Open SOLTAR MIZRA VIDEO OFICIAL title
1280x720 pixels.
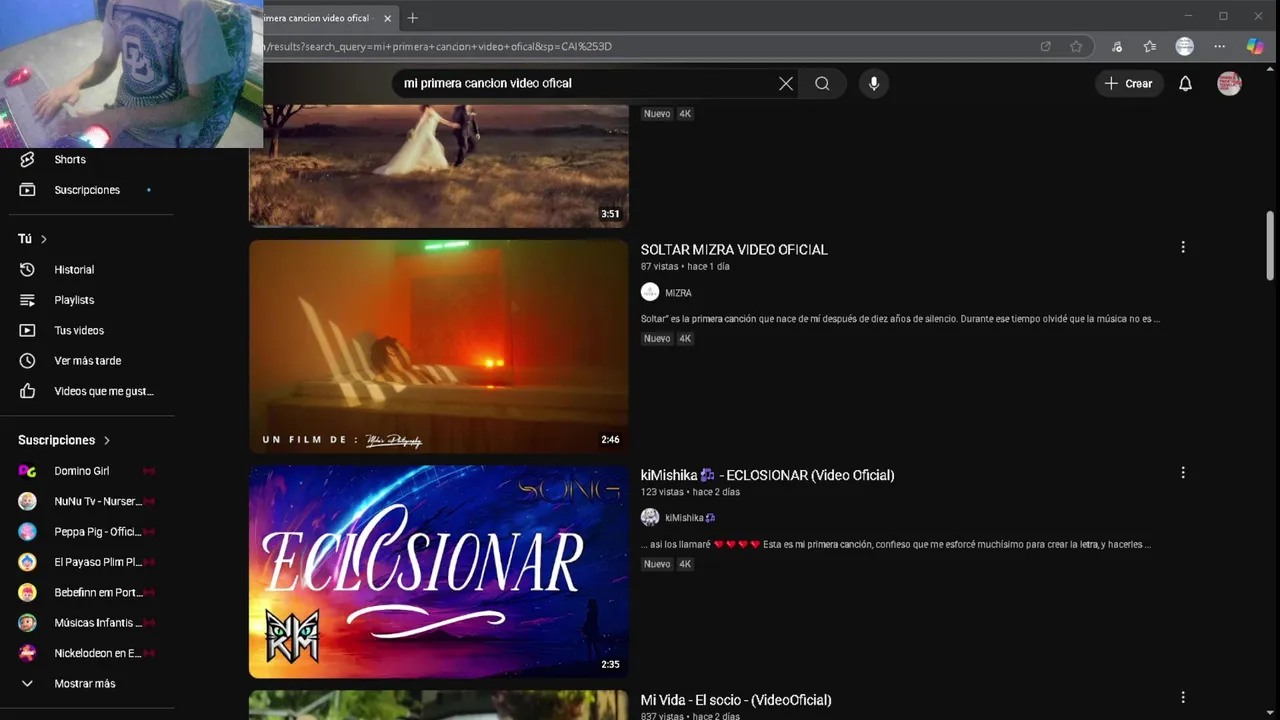coord(734,250)
